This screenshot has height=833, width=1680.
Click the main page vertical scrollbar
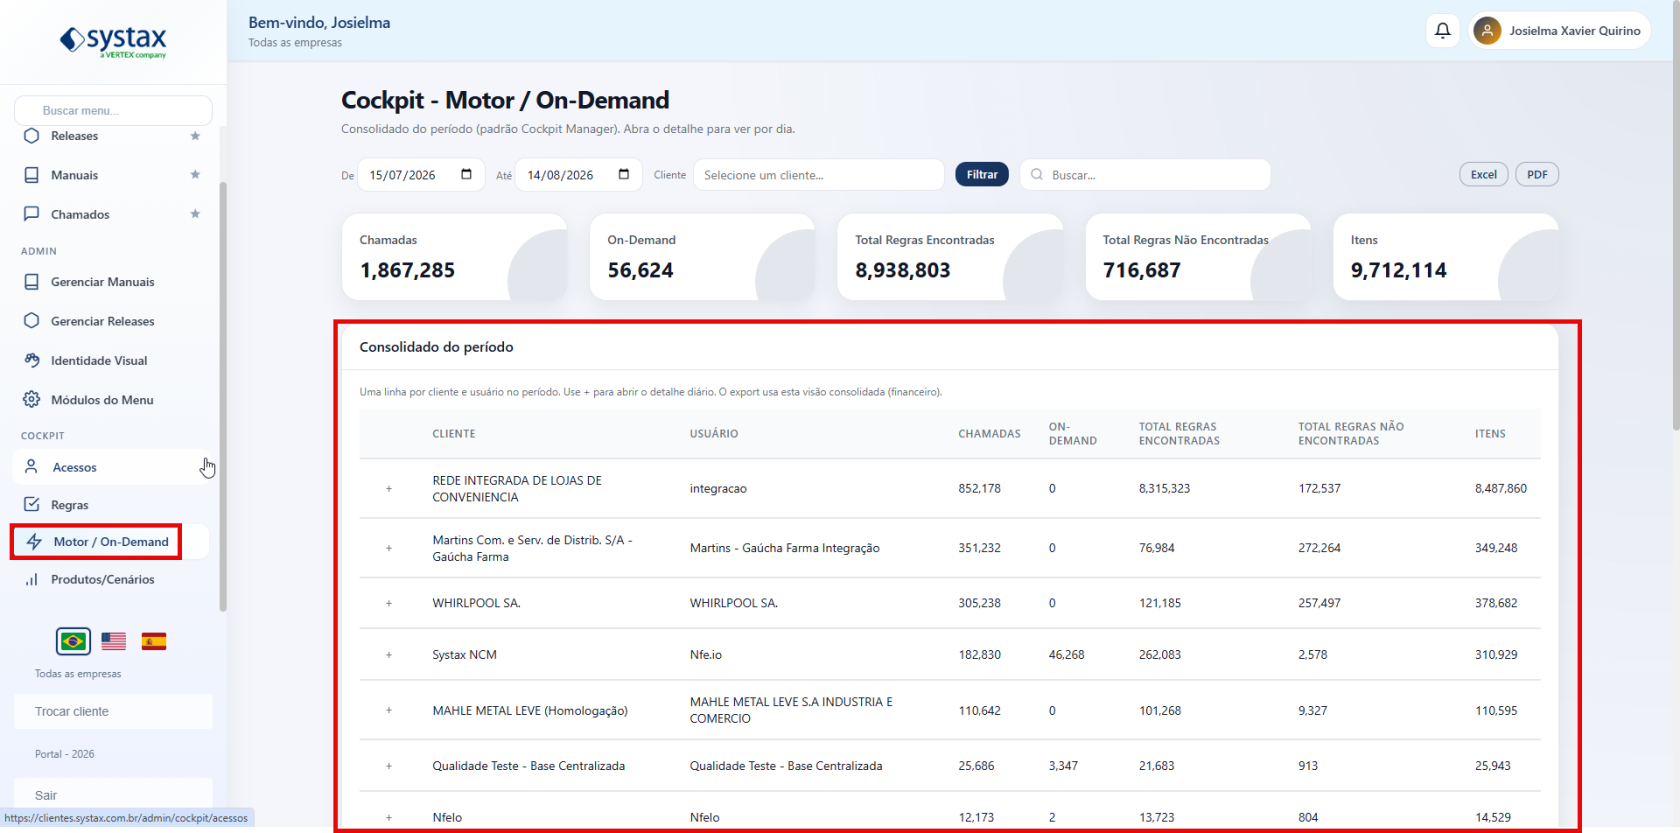[1675, 215]
